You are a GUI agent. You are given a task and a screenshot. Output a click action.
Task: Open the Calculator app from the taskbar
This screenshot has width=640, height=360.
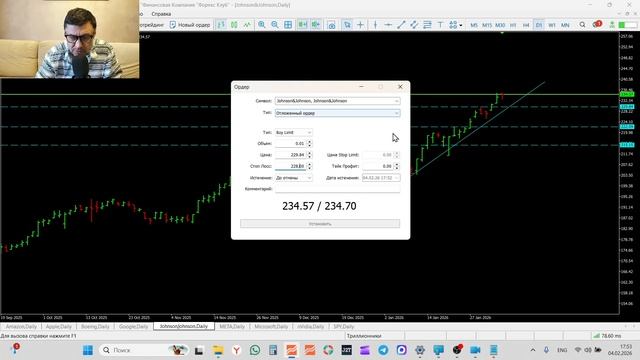tap(273, 350)
